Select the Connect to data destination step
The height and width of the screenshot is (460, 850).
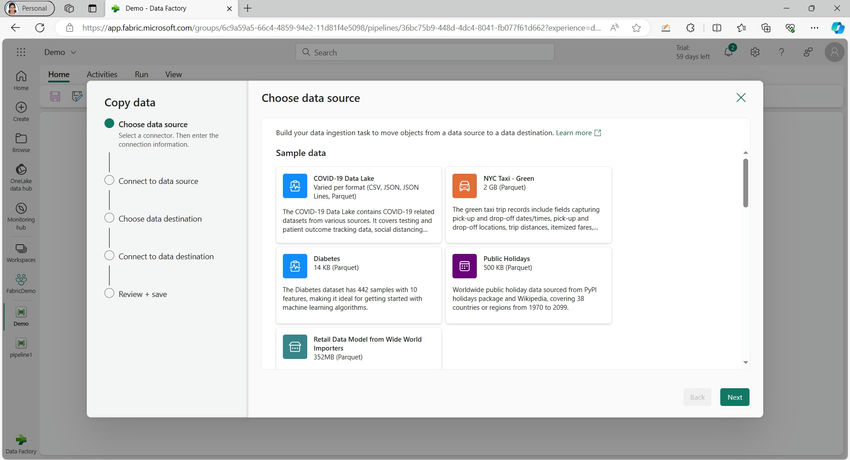[166, 256]
